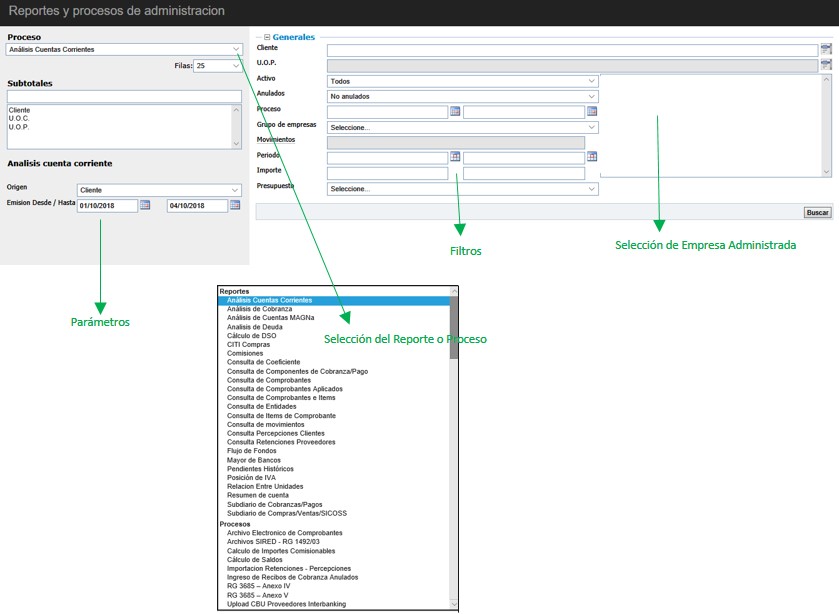Open the Activo 'Todos' dropdown
839x614 pixels.
pos(592,81)
